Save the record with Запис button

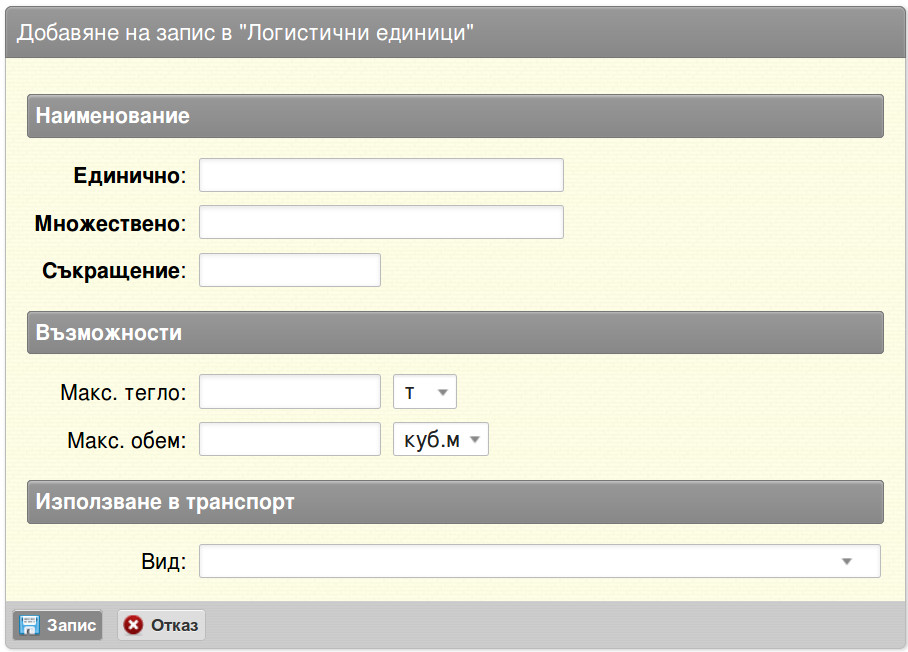pos(57,625)
